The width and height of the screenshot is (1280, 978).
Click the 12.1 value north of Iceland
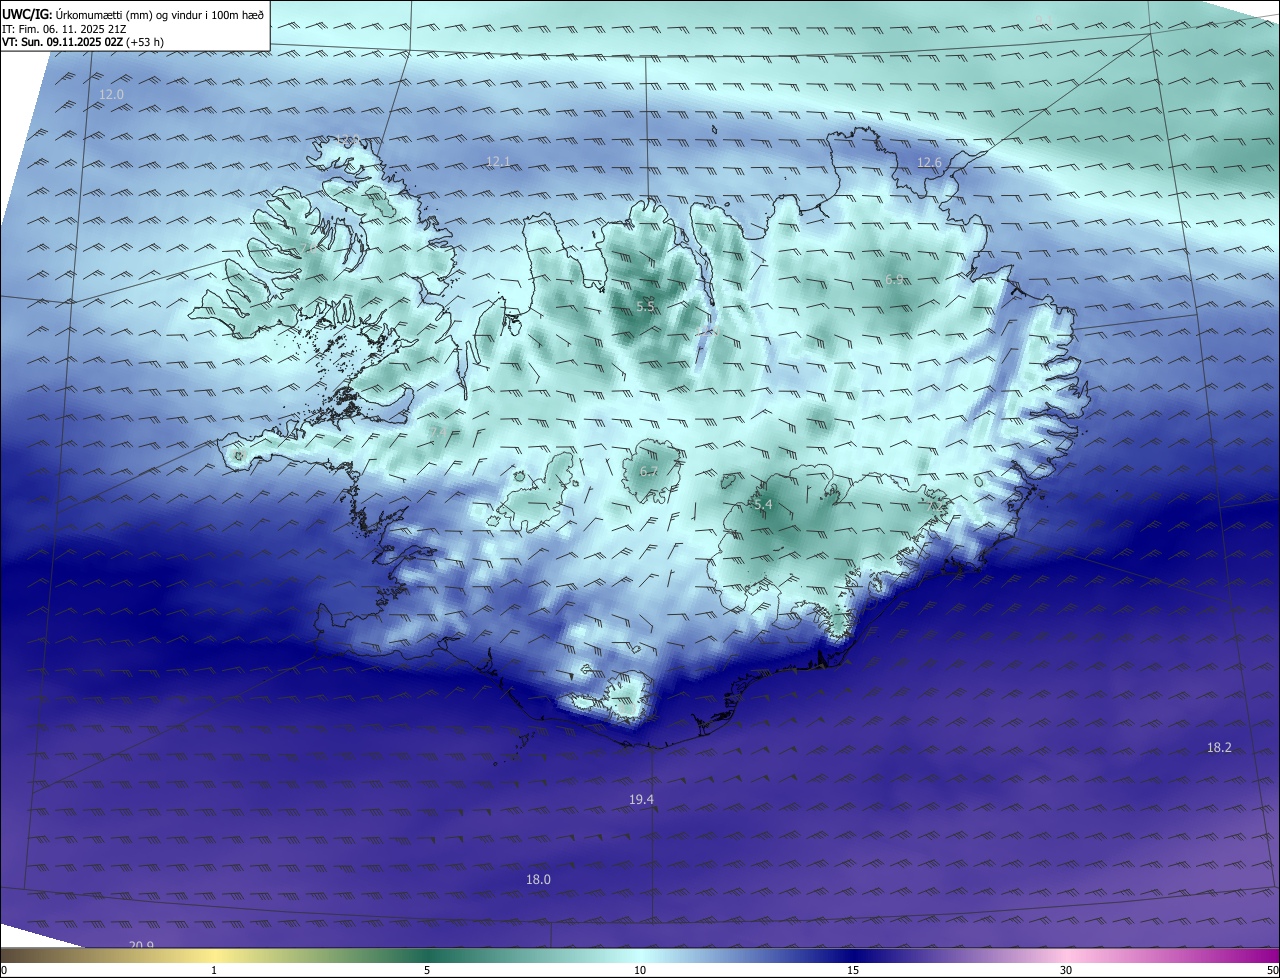pyautogui.click(x=498, y=161)
